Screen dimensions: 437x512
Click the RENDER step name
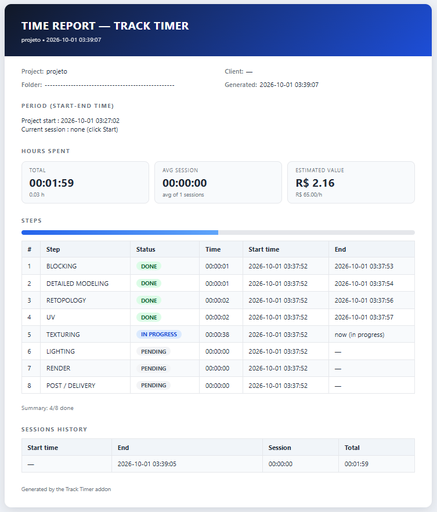[x=58, y=368]
